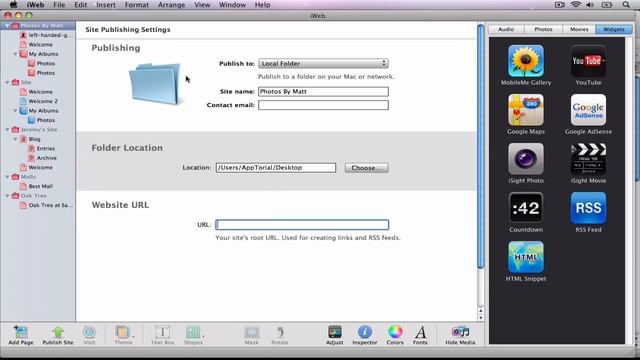The height and width of the screenshot is (360, 640).
Task: Select the Oak Tree at Sa... page
Action: coord(46,205)
